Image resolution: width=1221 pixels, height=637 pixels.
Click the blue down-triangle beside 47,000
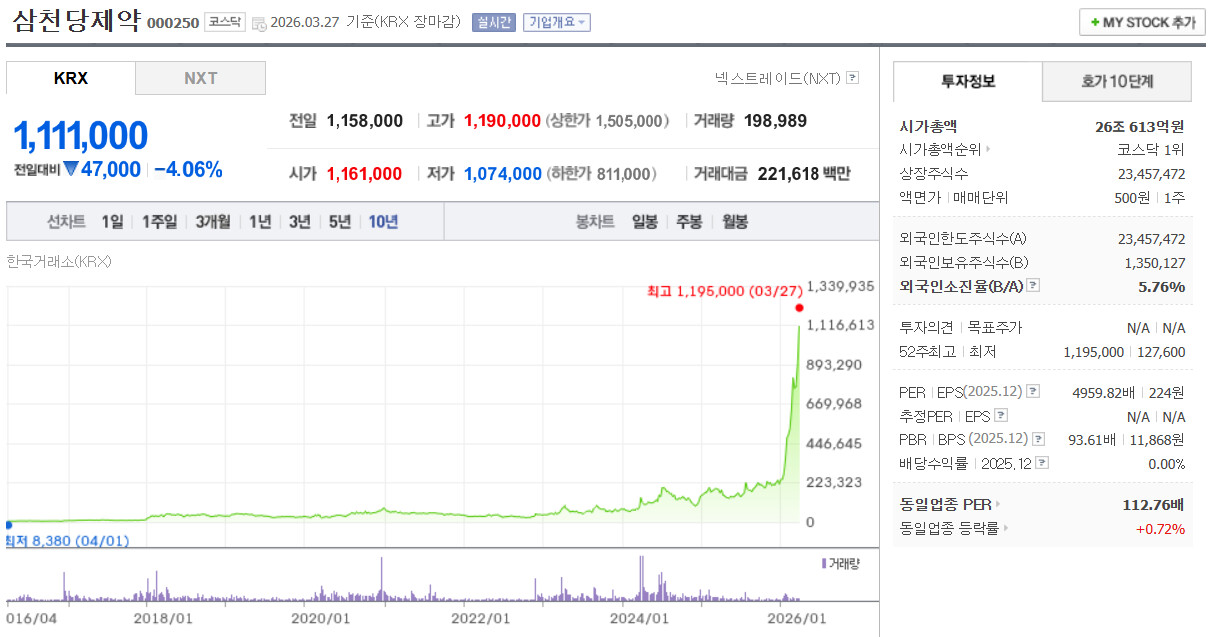point(71,169)
